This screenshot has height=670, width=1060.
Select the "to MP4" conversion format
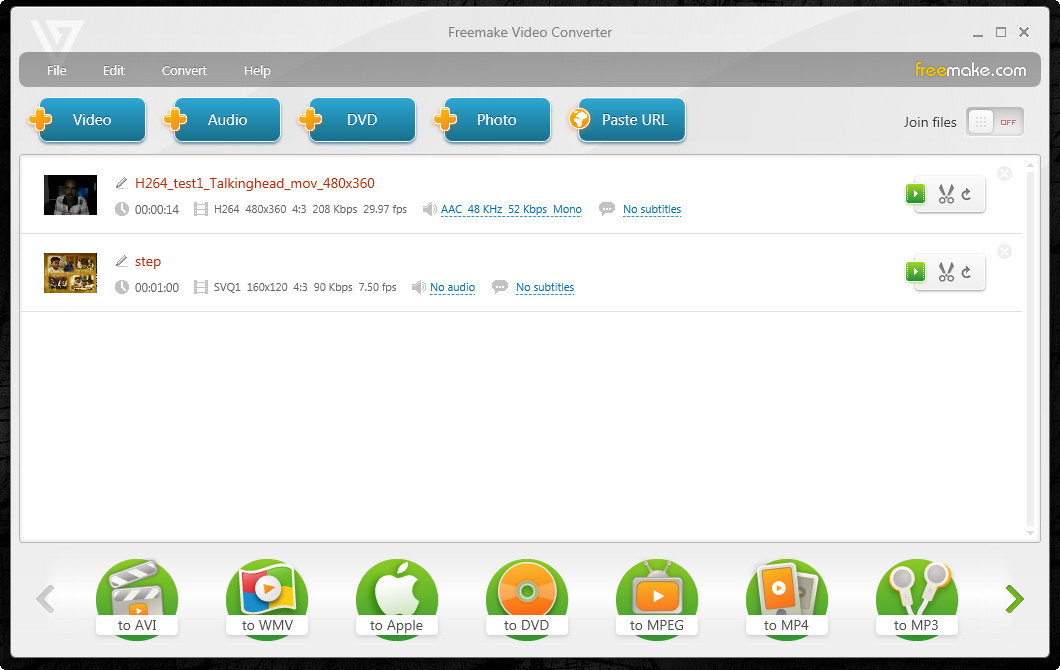[x=787, y=598]
